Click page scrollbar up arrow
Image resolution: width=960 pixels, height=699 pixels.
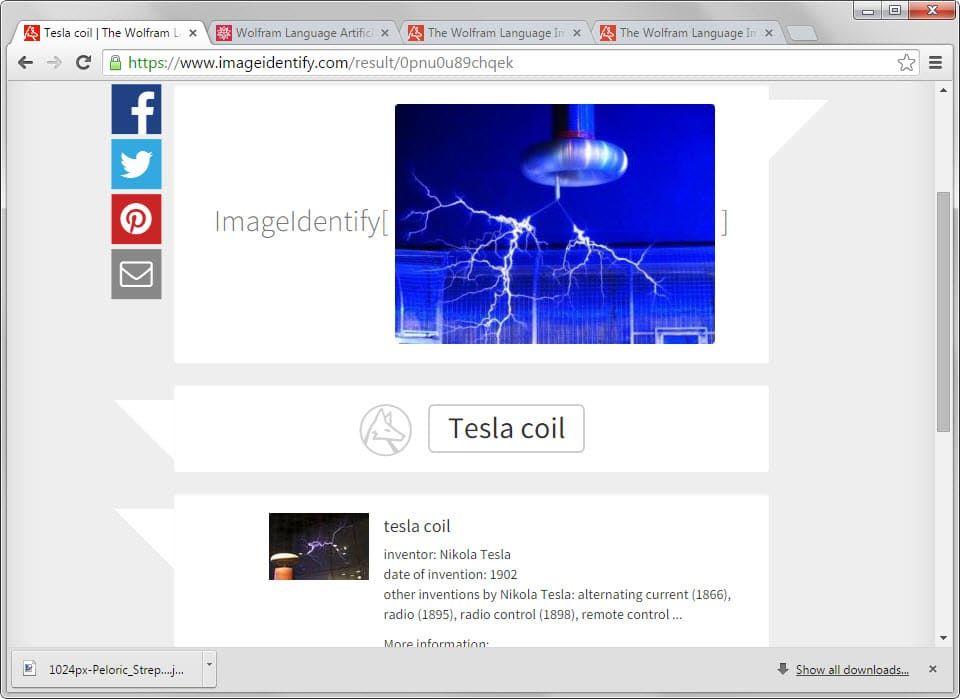[943, 91]
